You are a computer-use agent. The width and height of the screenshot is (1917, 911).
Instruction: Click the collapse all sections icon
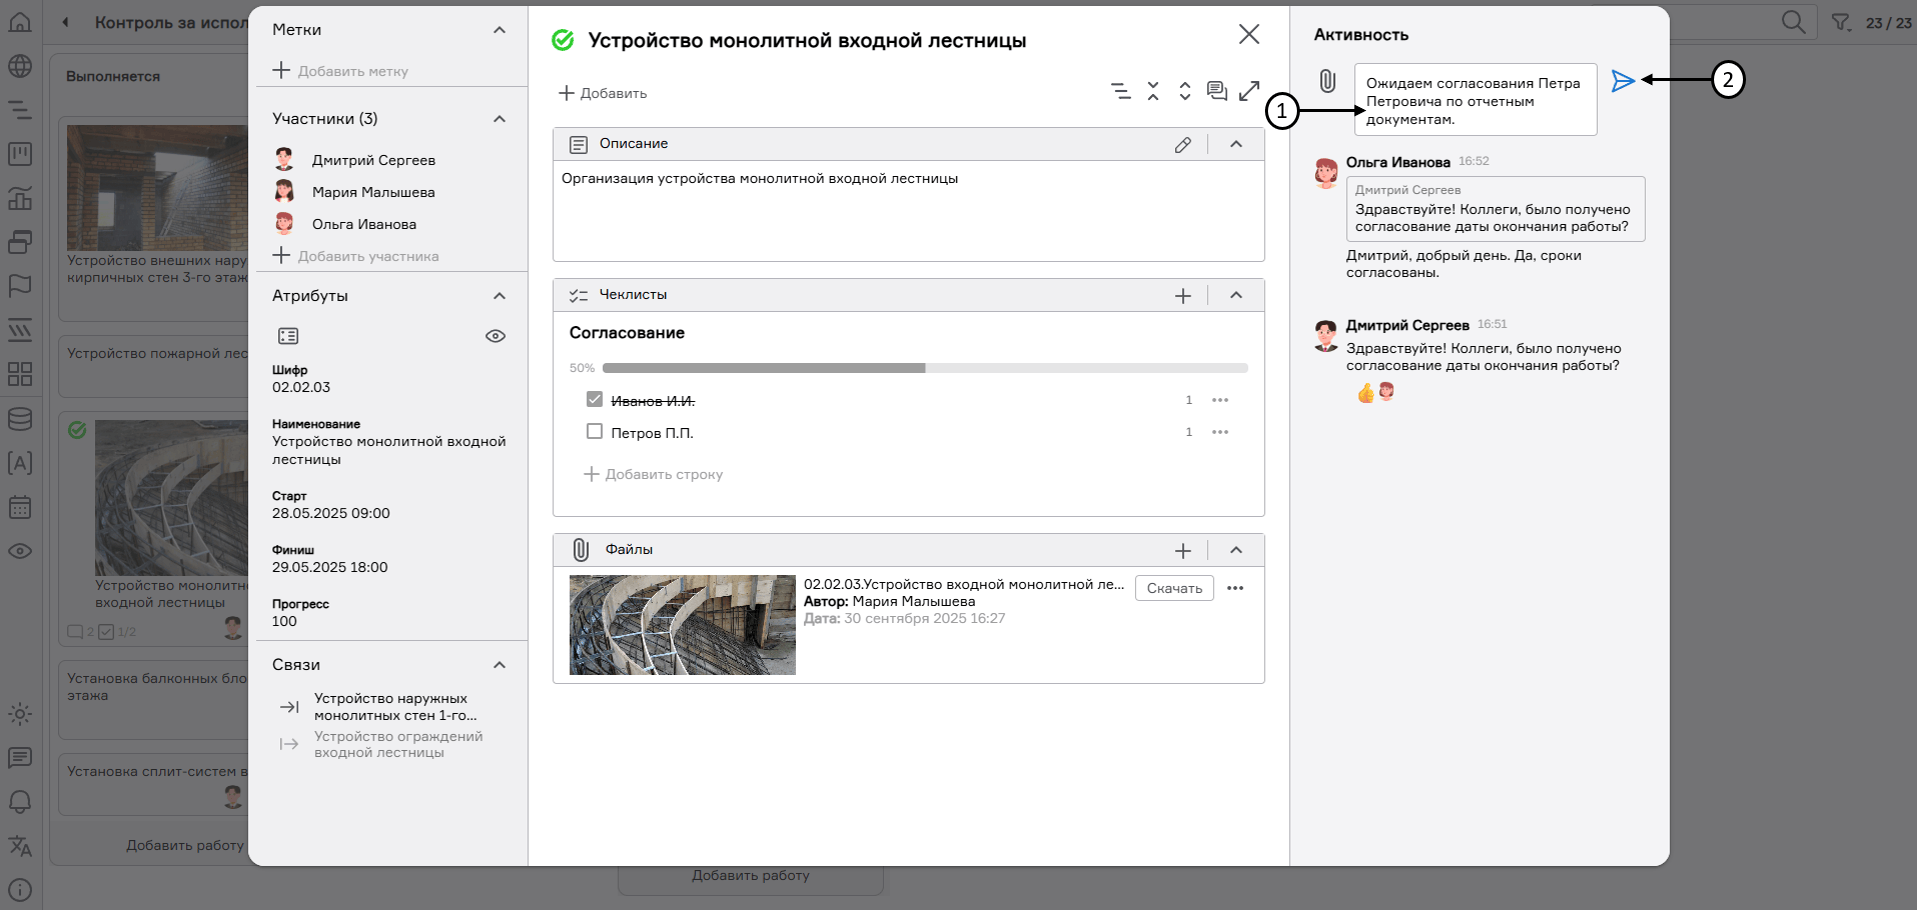[x=1153, y=91]
